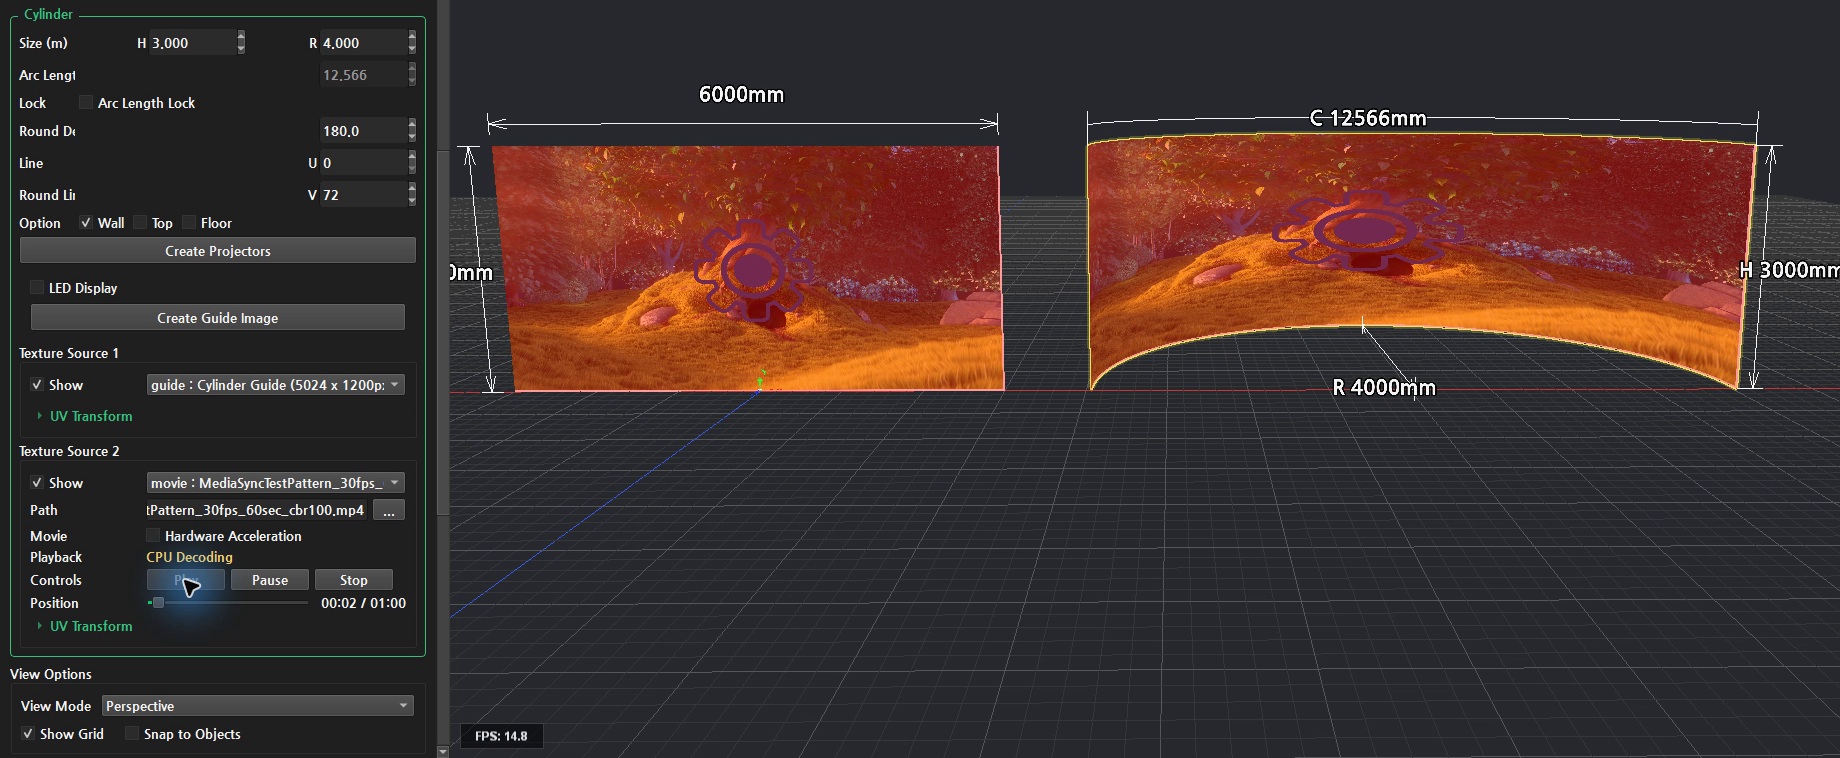
Task: Enable Snap to Objects
Action: coord(132,733)
